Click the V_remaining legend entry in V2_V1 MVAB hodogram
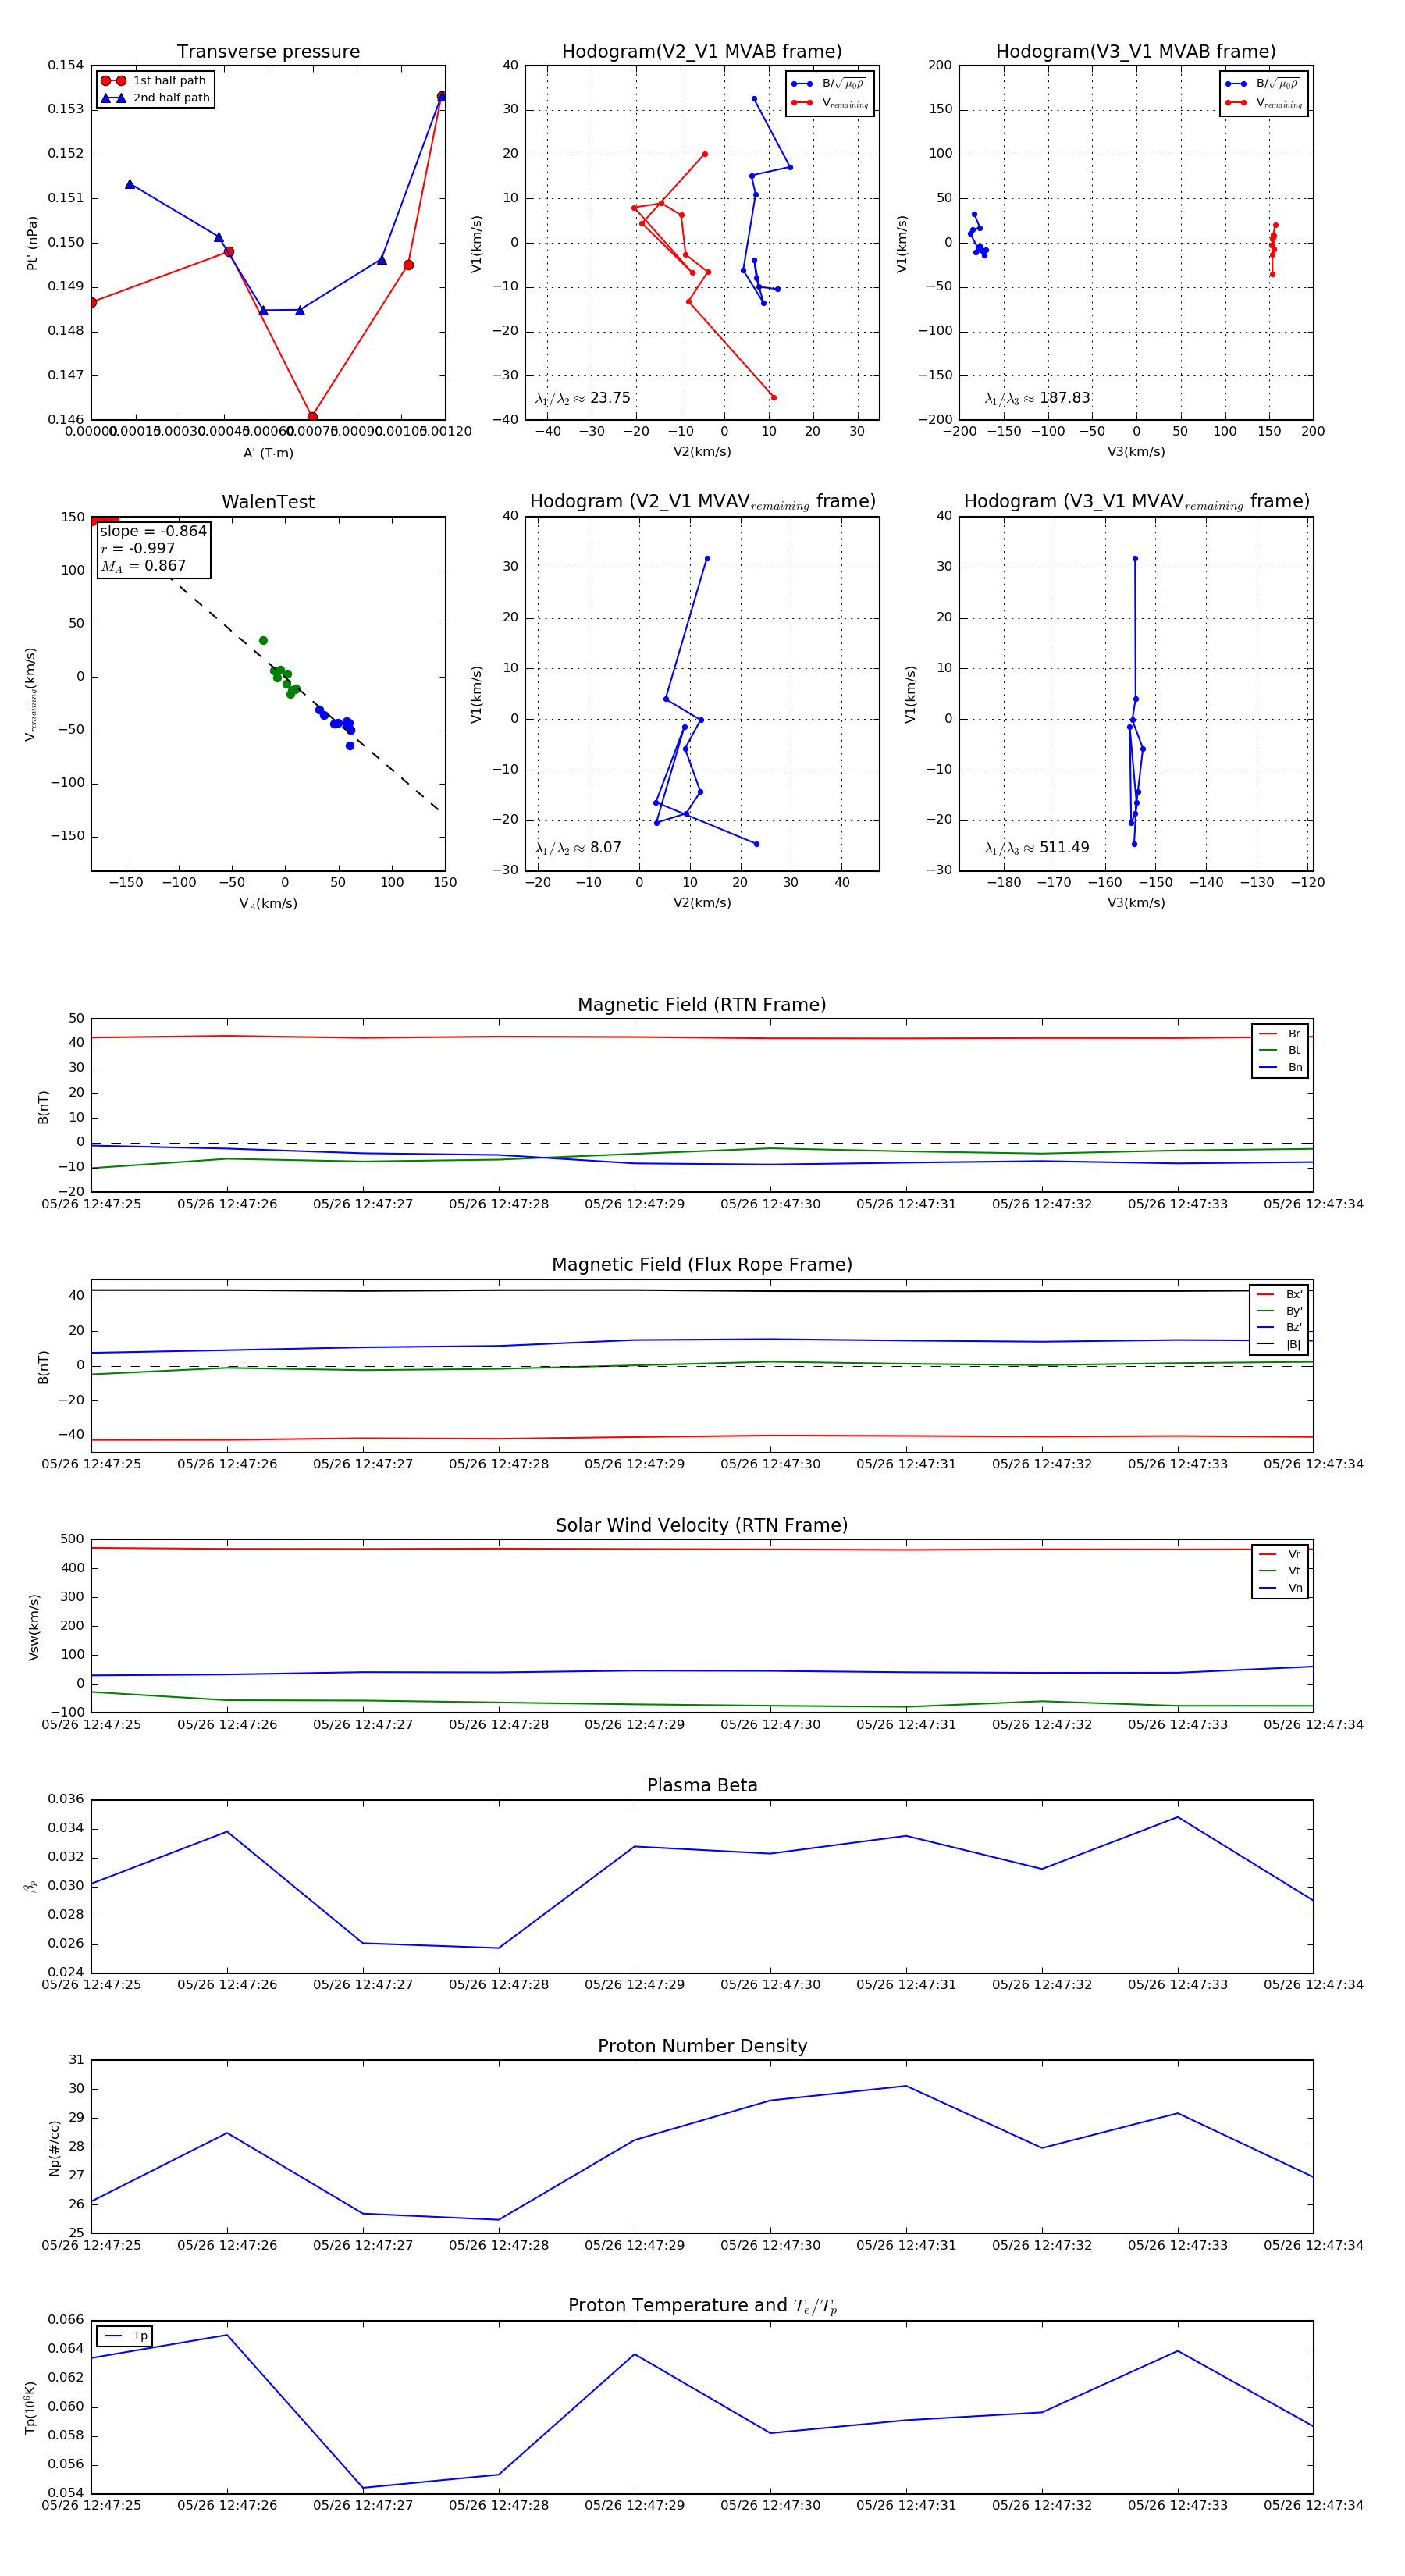The image size is (1405, 2576). (830, 103)
